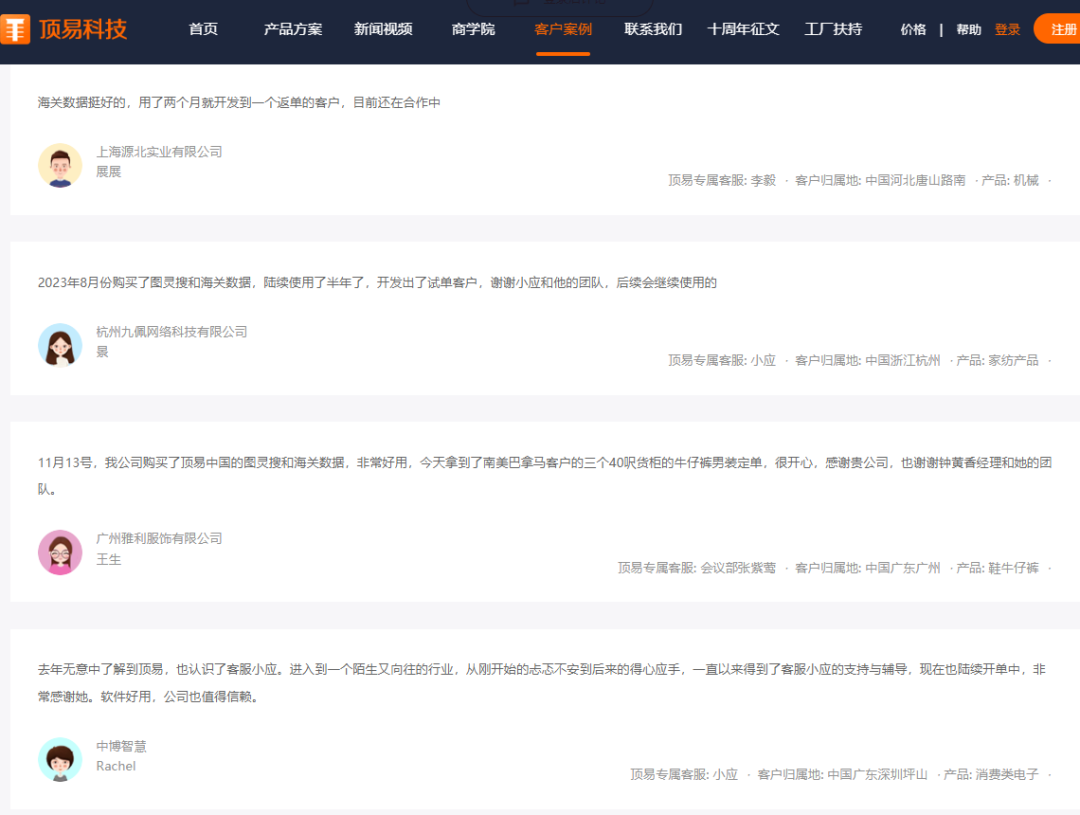Viewport: 1080px width, 815px height.
Task: Click 客户归属地: 中国河北唐山路南
Action: coord(880,180)
